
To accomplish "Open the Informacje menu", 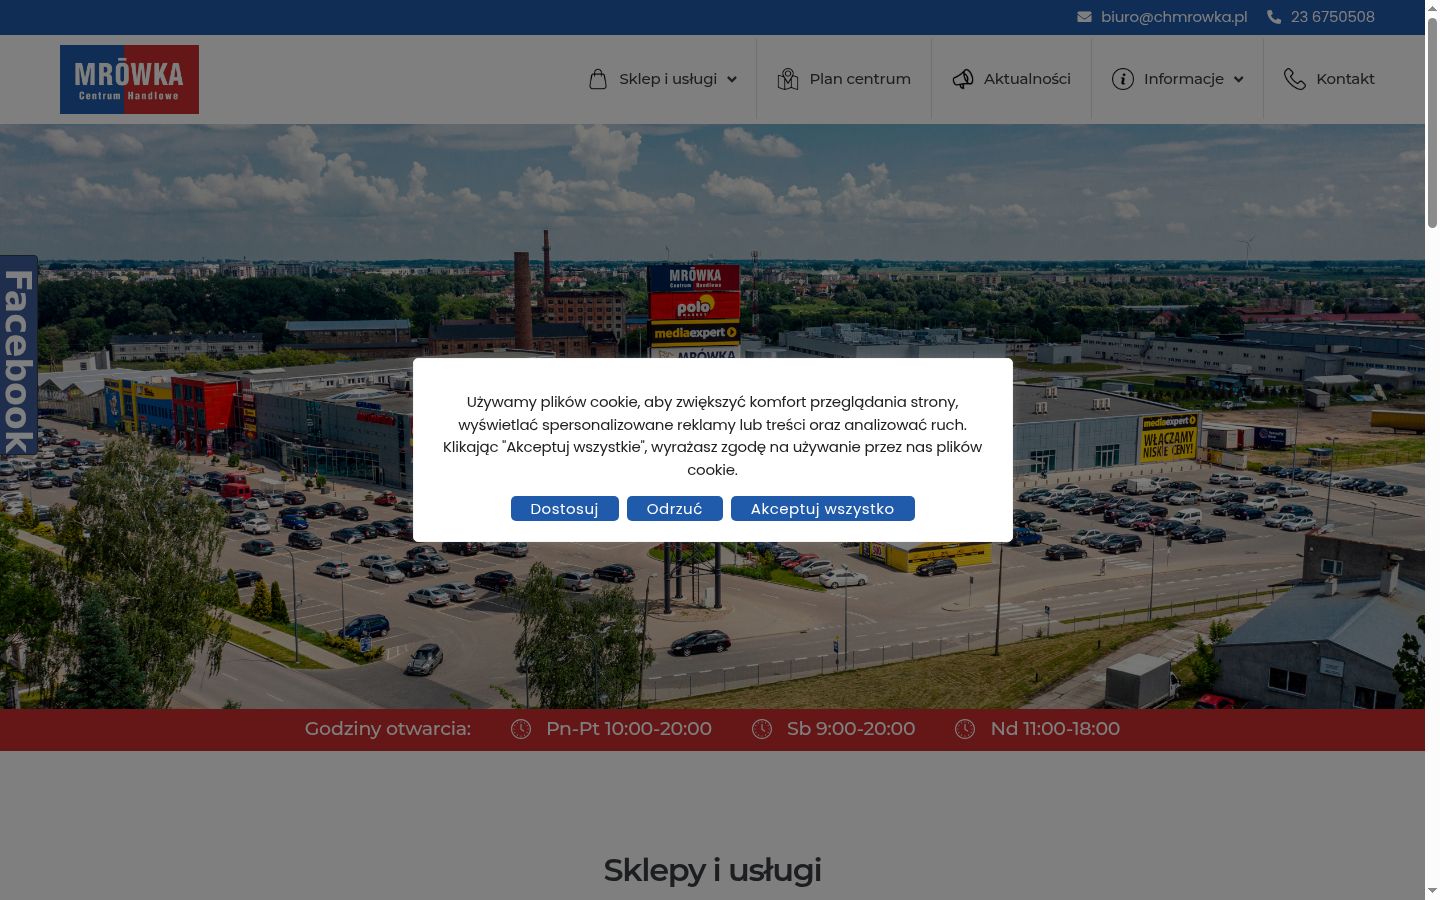I will click(x=1184, y=79).
